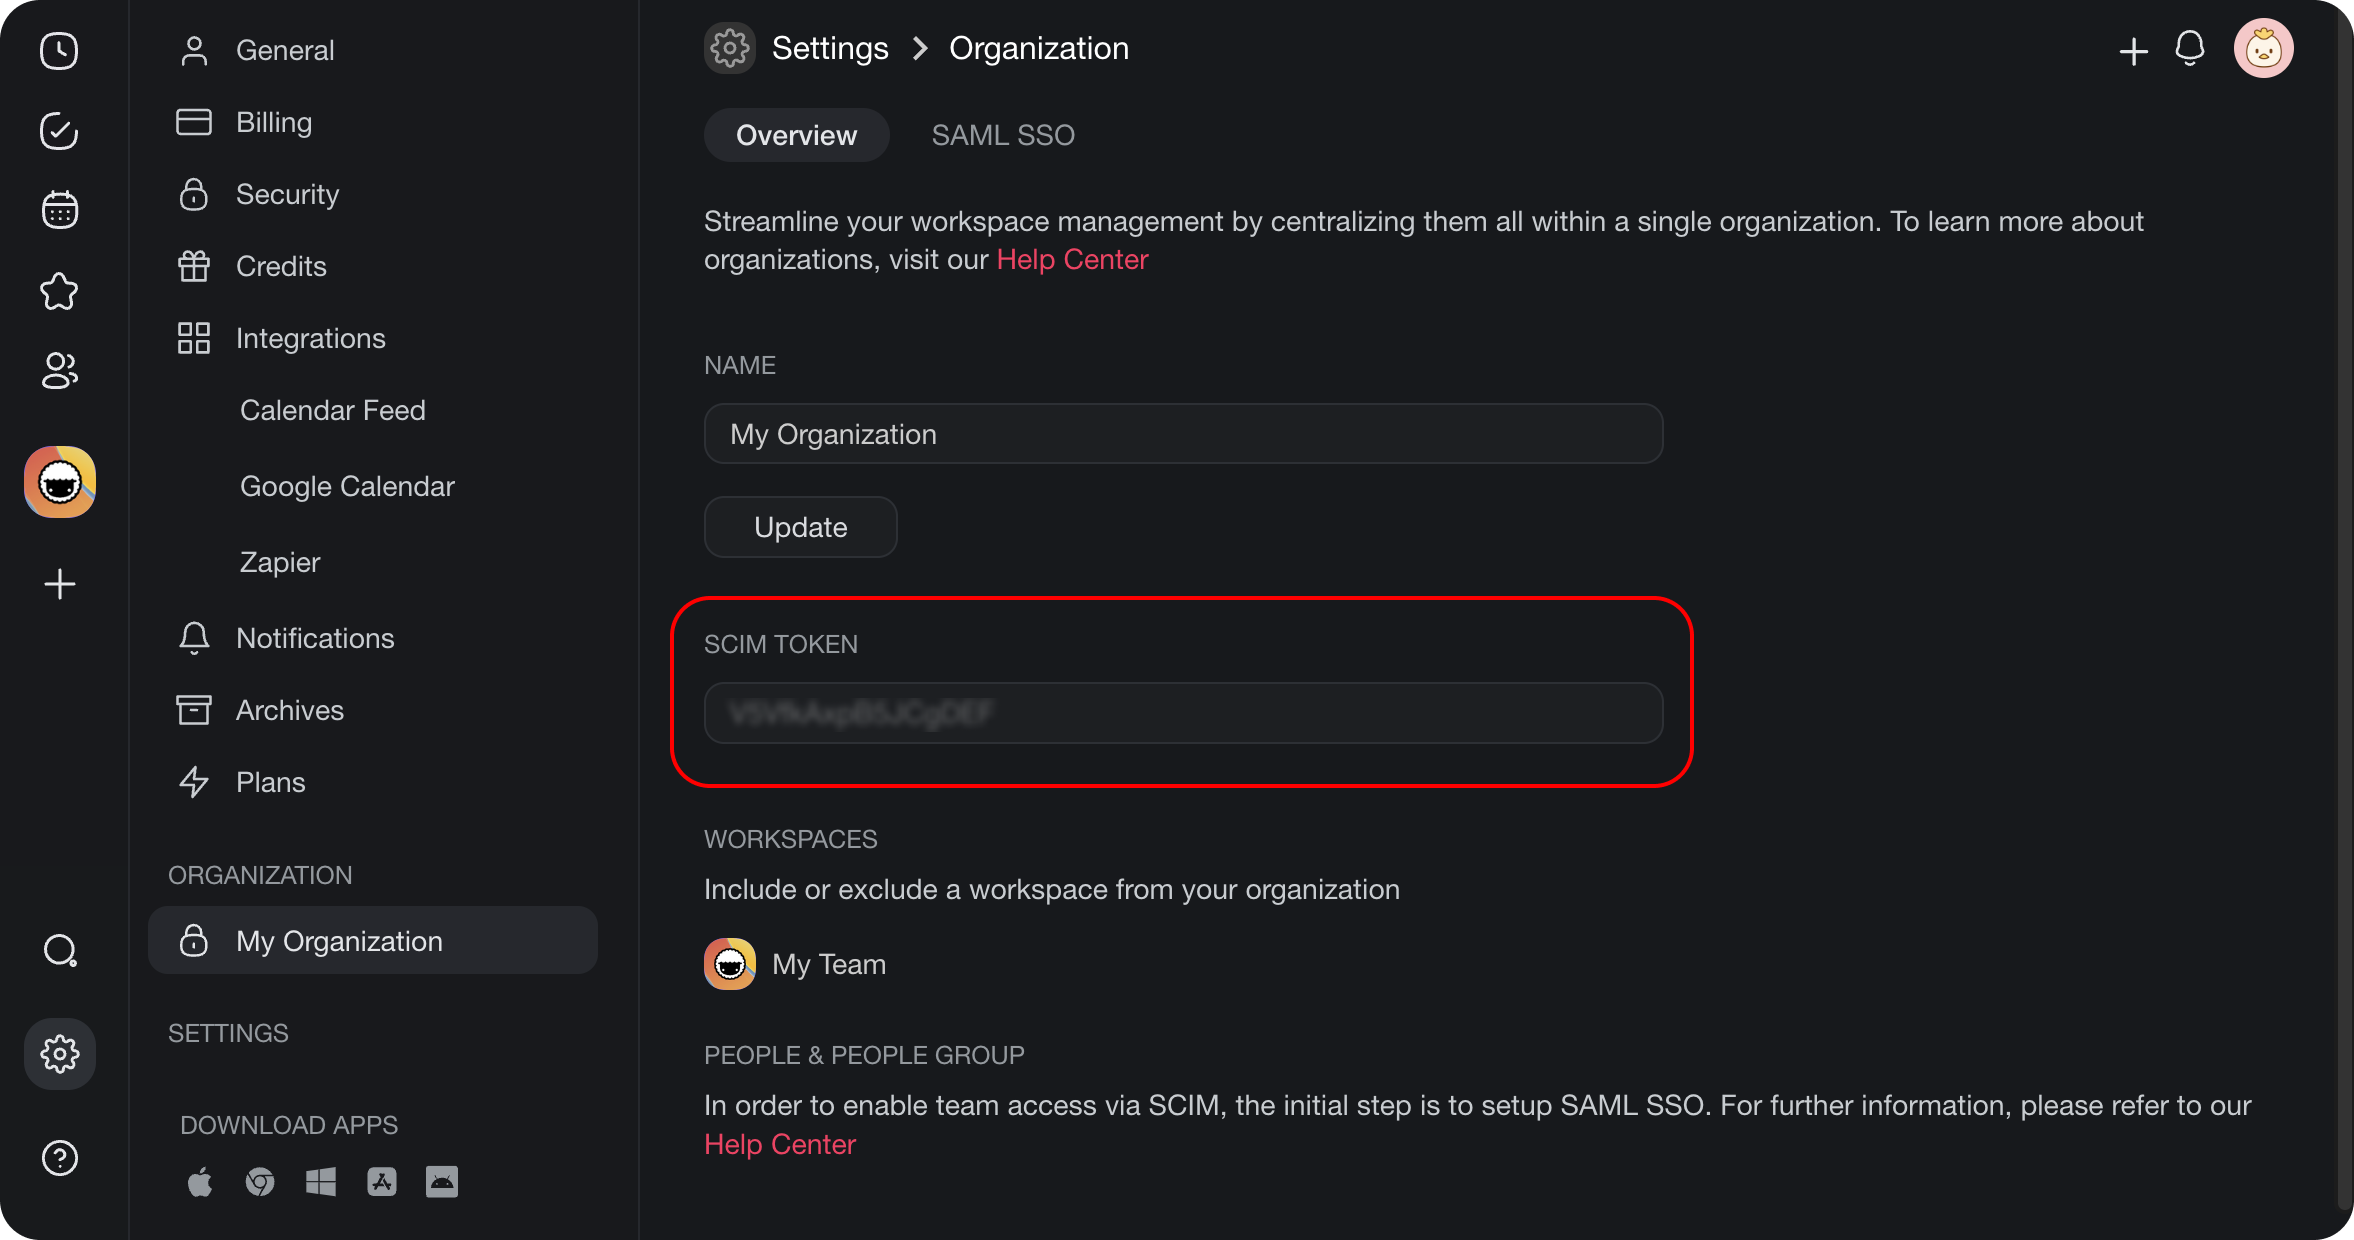Open the Help Center link about organizations
The height and width of the screenshot is (1240, 2354).
tap(1071, 259)
